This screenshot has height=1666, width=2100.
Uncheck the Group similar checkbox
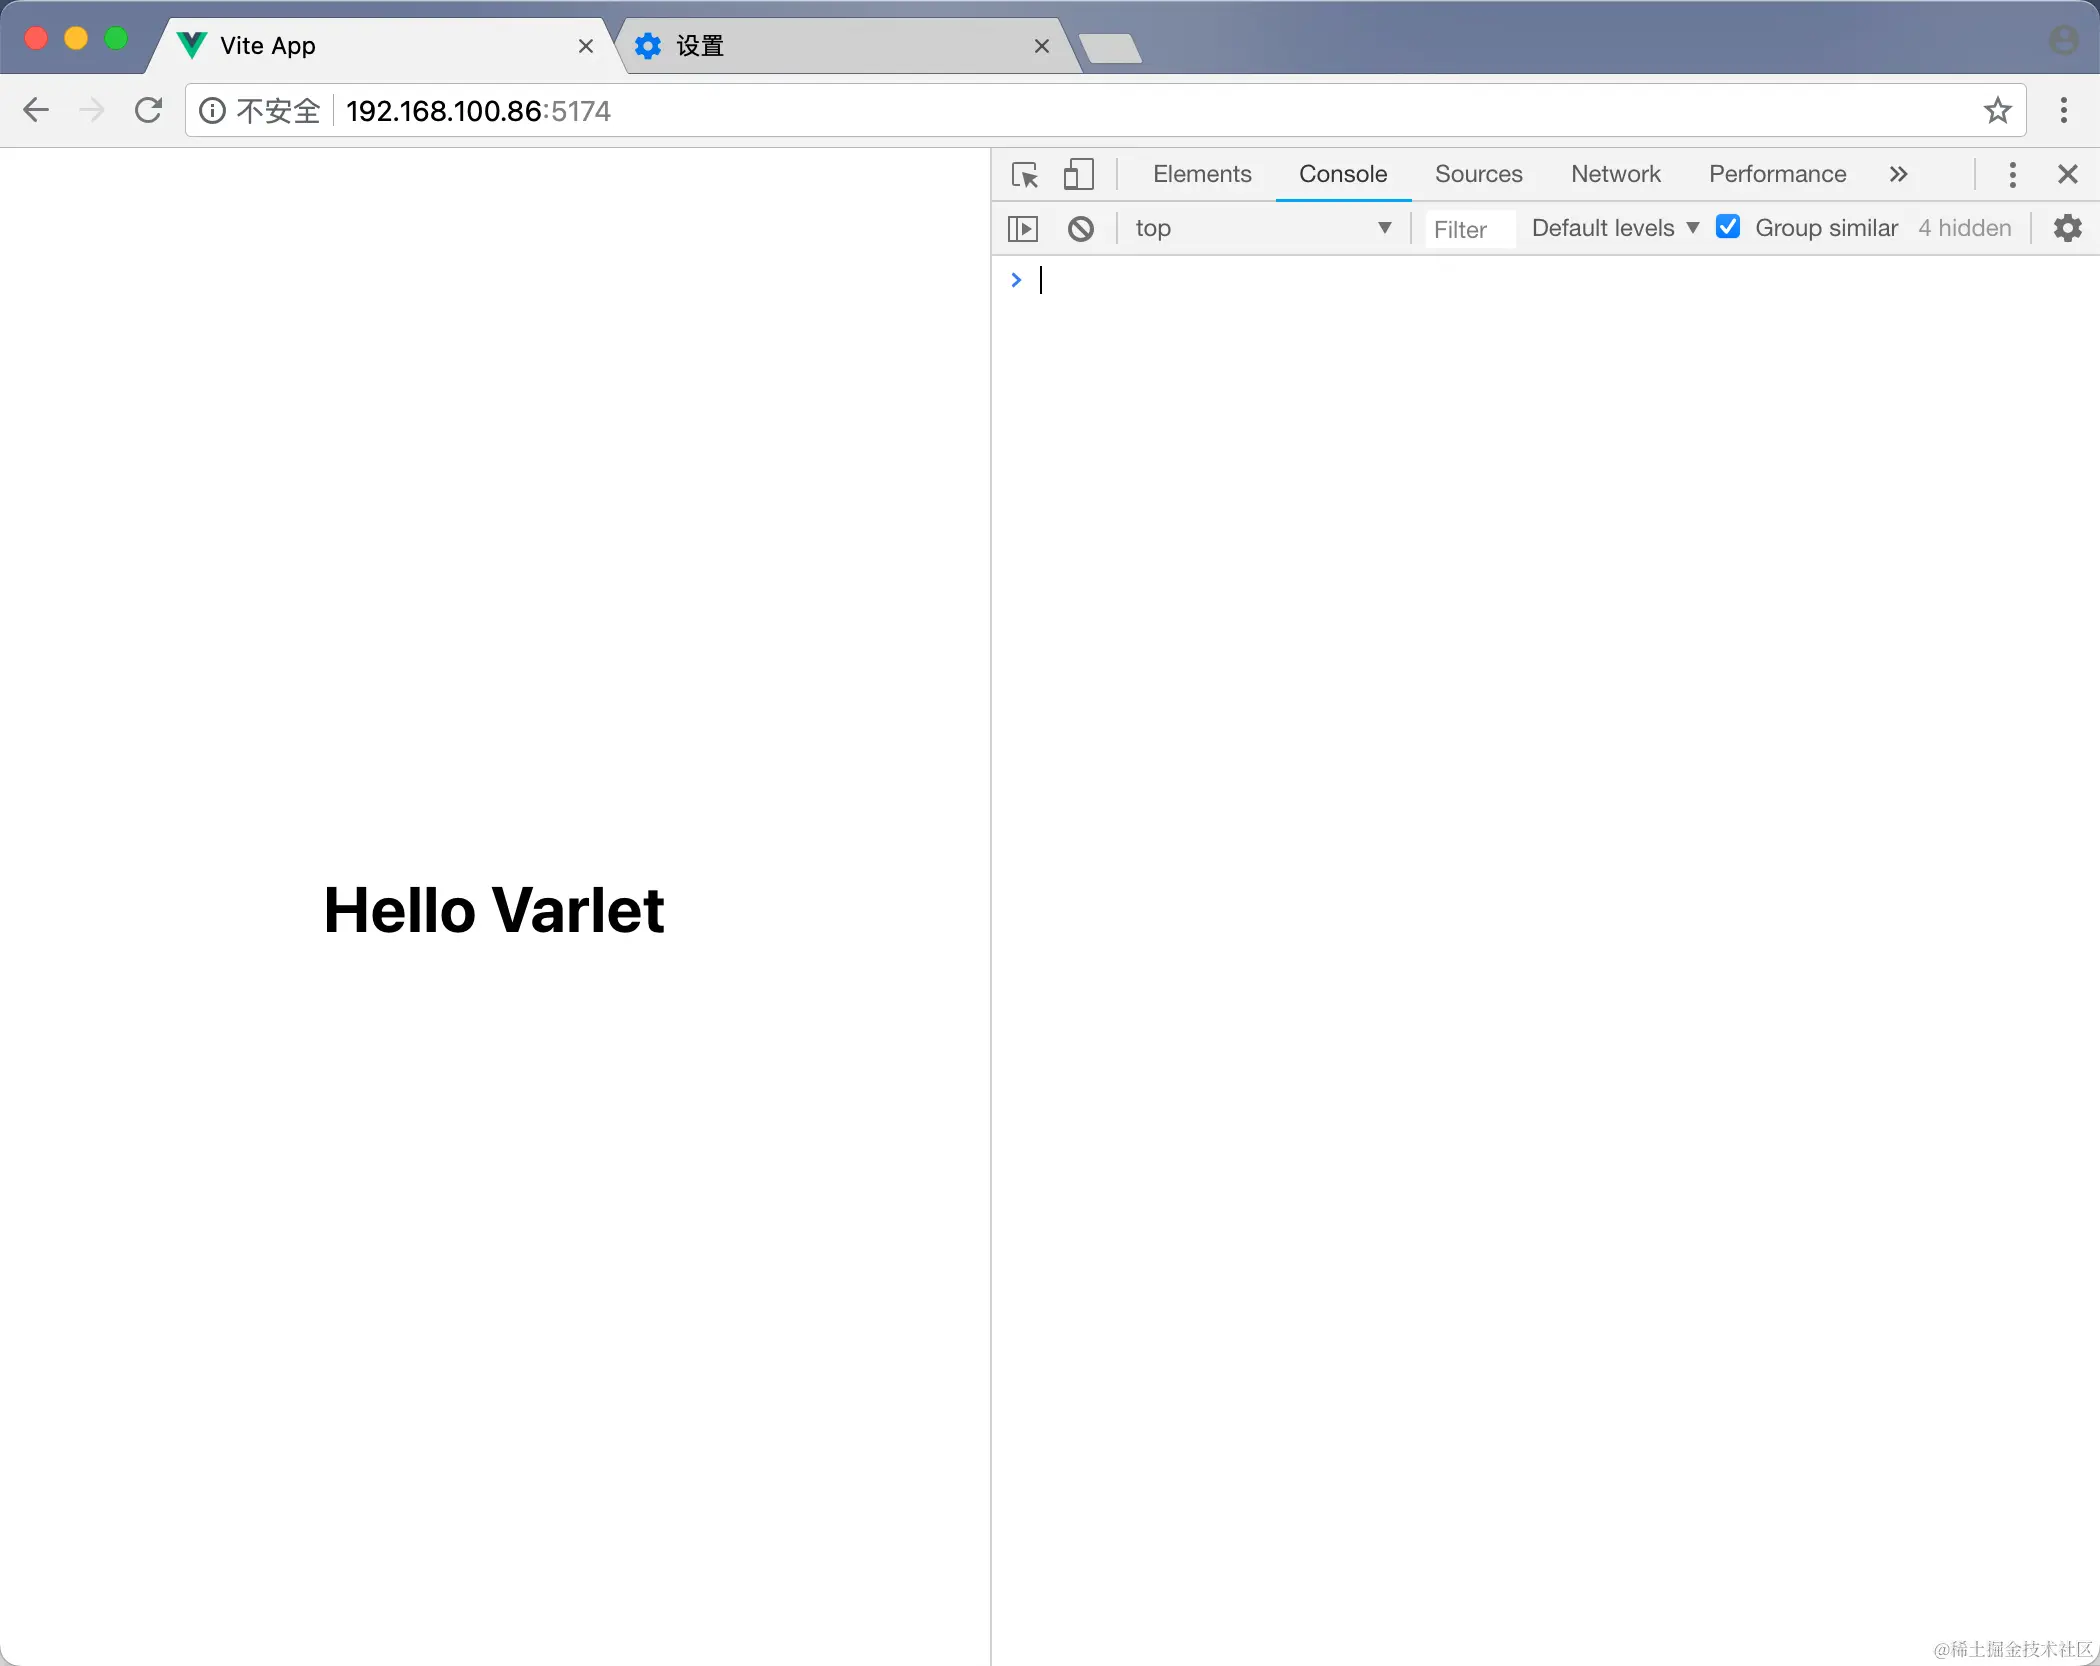pos(1727,227)
